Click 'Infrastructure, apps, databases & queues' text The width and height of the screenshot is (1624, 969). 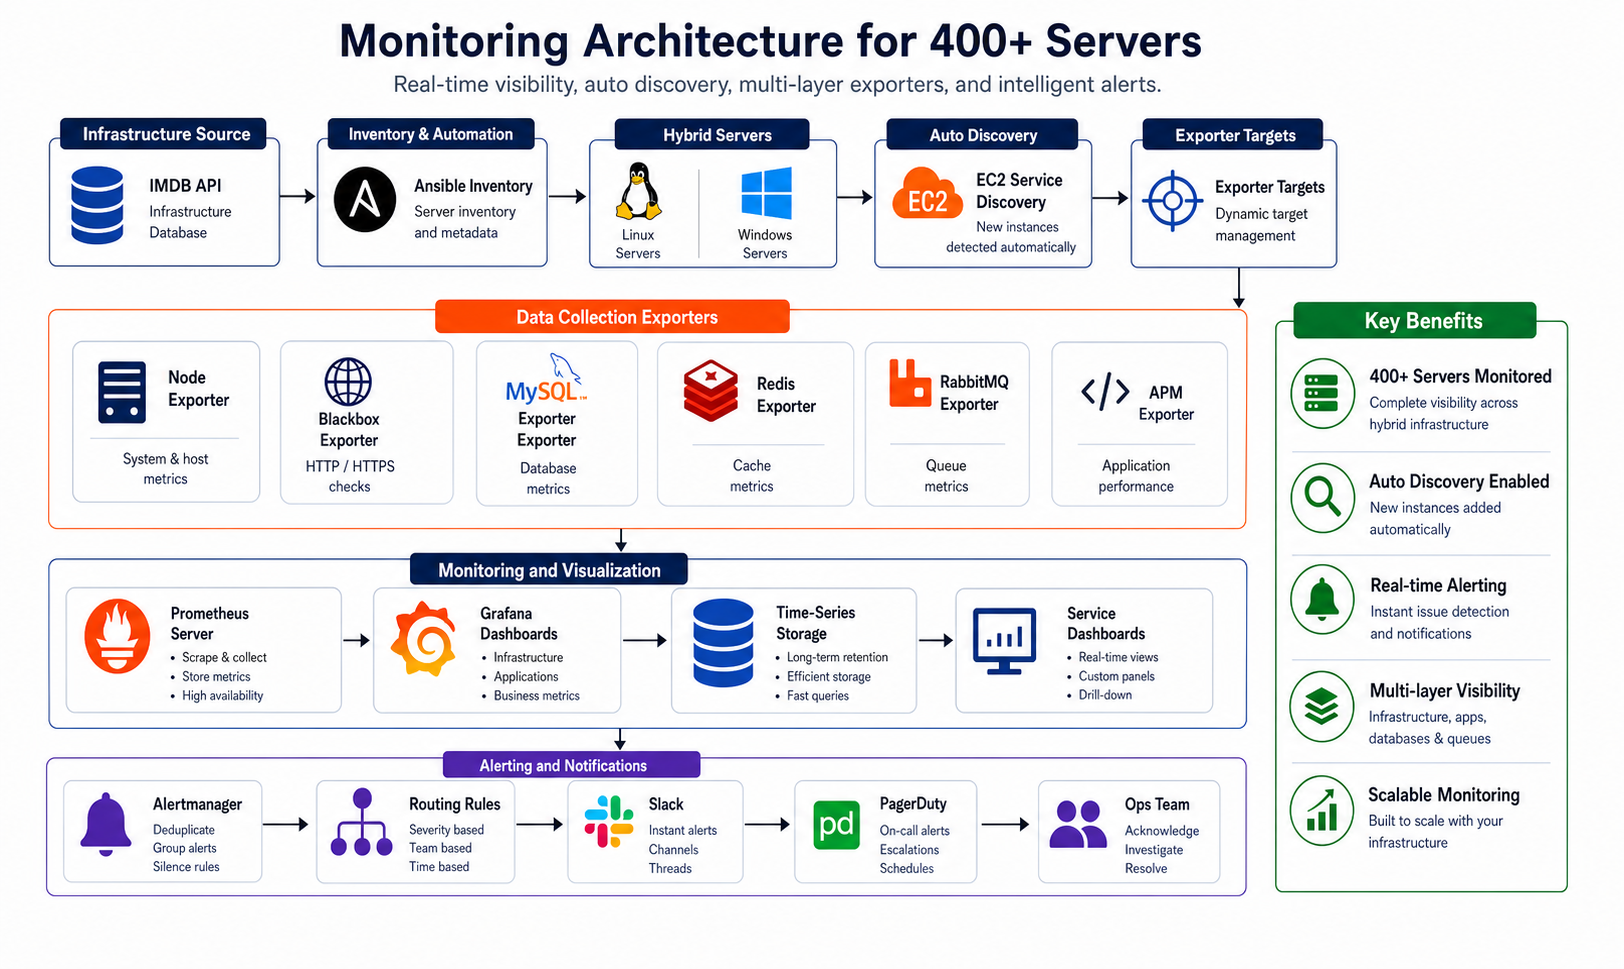coord(1429,727)
